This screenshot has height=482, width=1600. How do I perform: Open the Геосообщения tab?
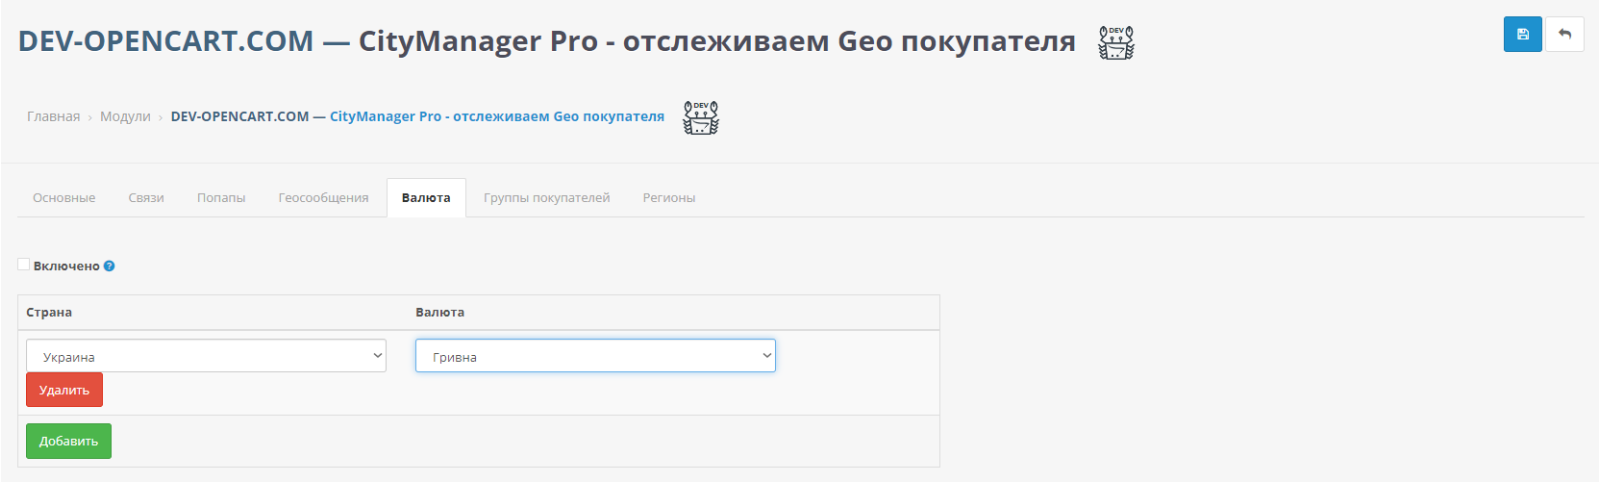click(x=323, y=198)
